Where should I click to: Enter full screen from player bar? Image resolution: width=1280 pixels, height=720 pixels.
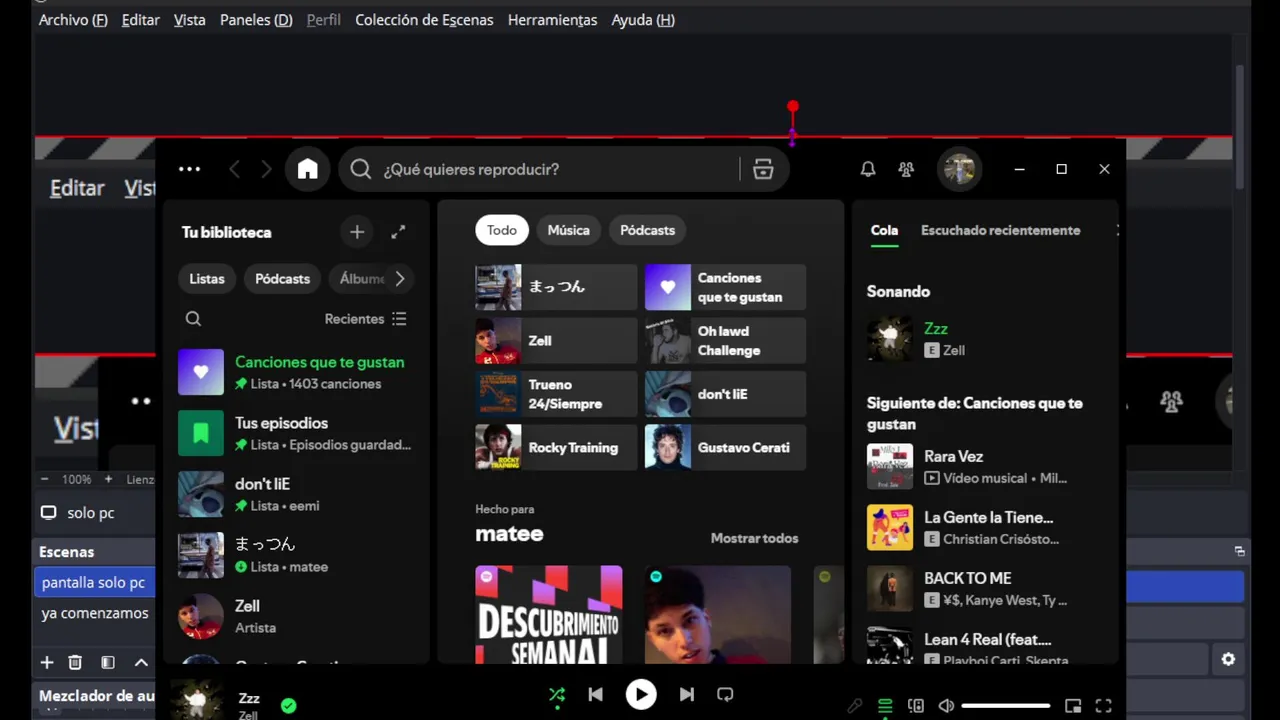(1104, 706)
